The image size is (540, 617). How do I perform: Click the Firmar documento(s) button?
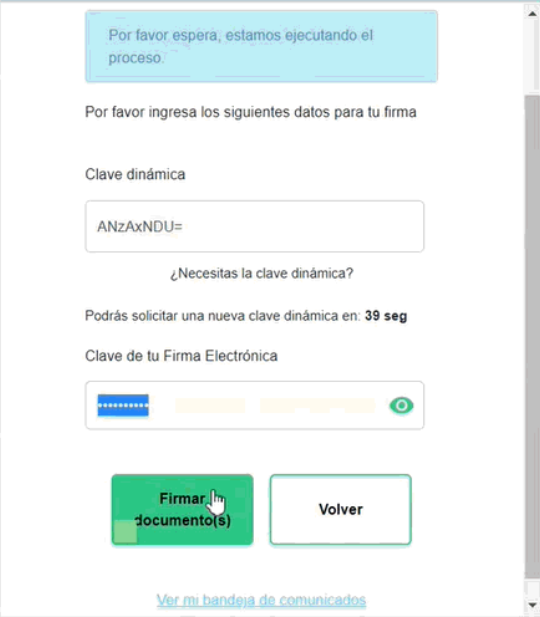(182, 510)
